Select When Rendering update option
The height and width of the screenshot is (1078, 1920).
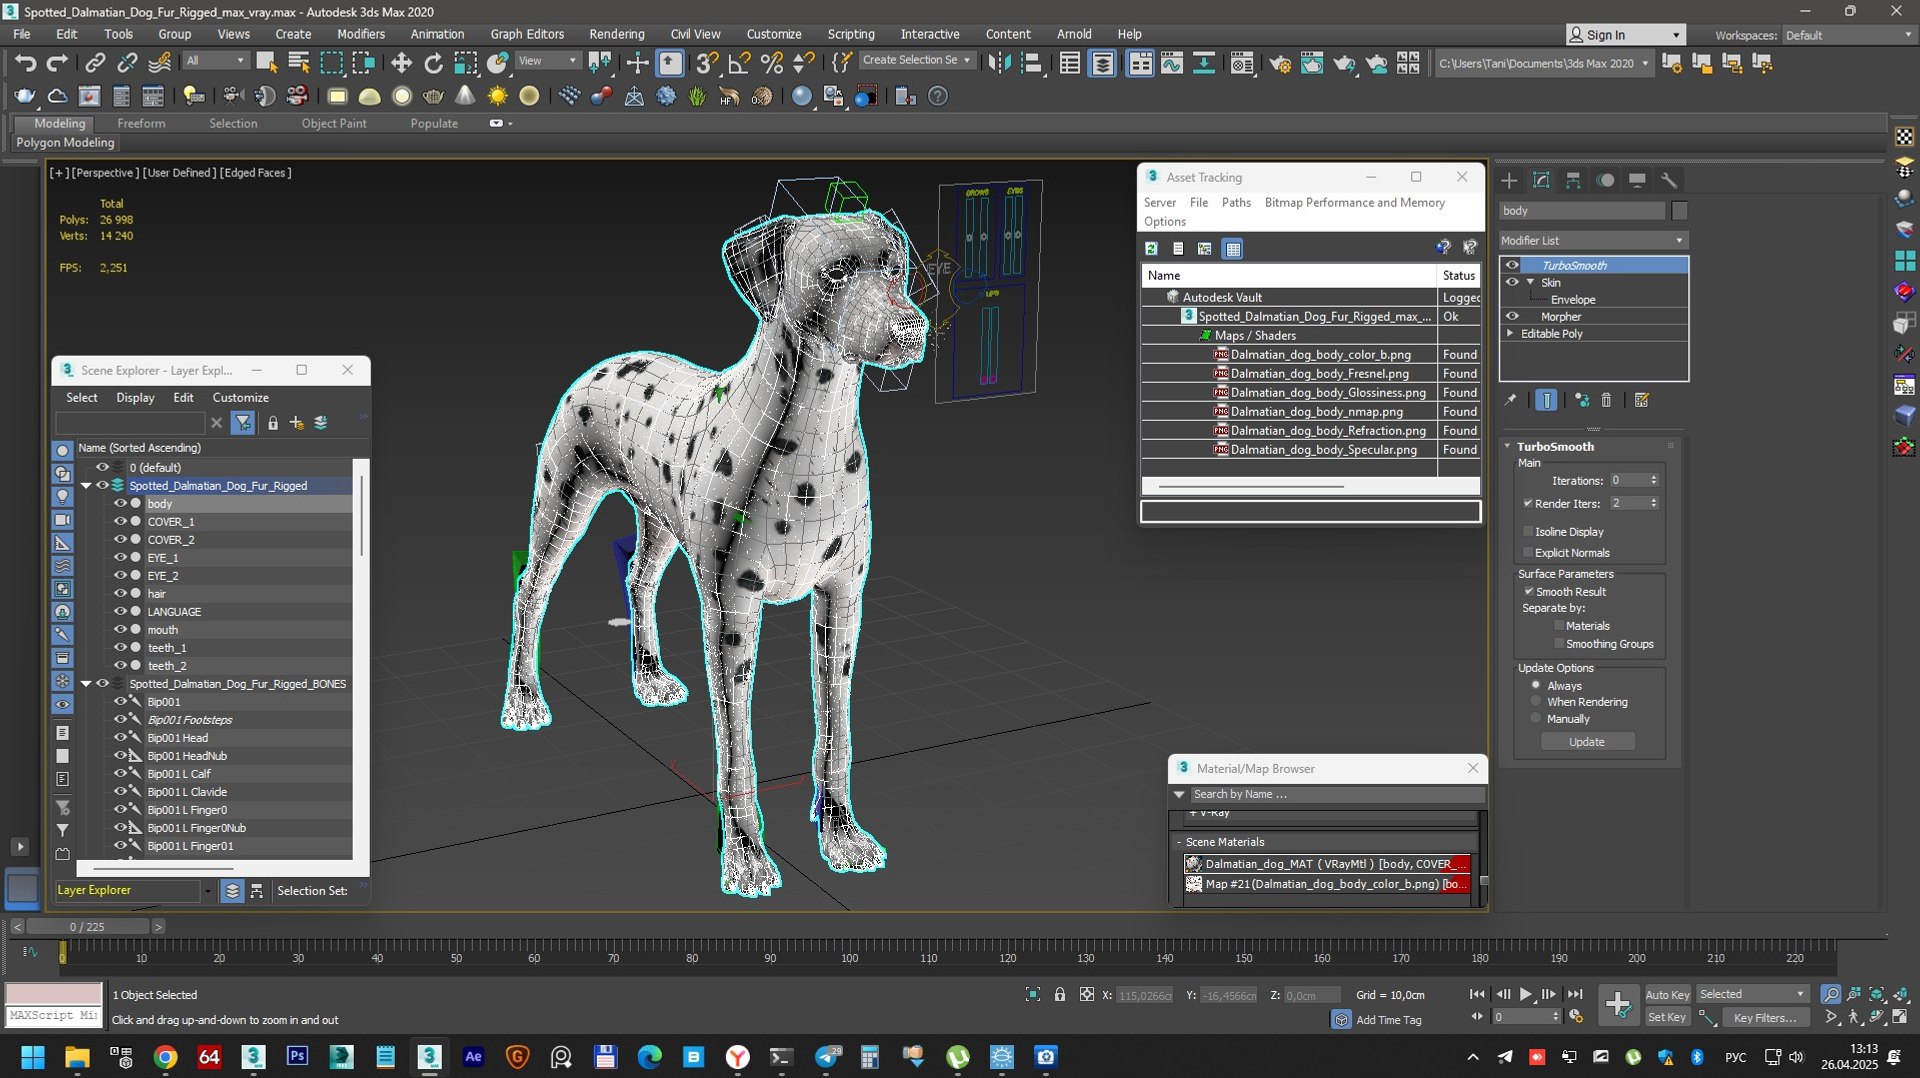tap(1536, 701)
